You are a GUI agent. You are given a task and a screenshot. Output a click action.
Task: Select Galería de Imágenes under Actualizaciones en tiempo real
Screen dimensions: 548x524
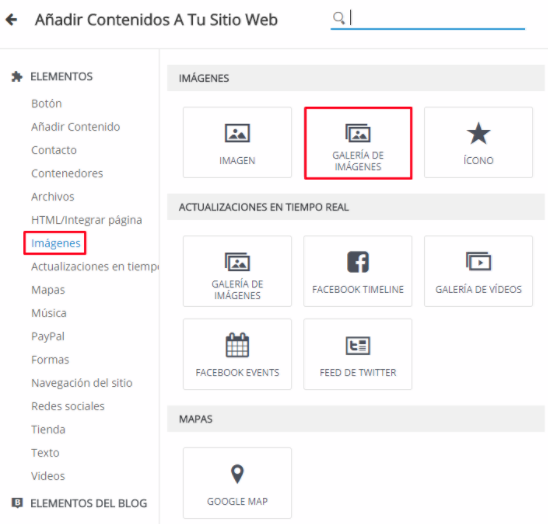coord(237,271)
